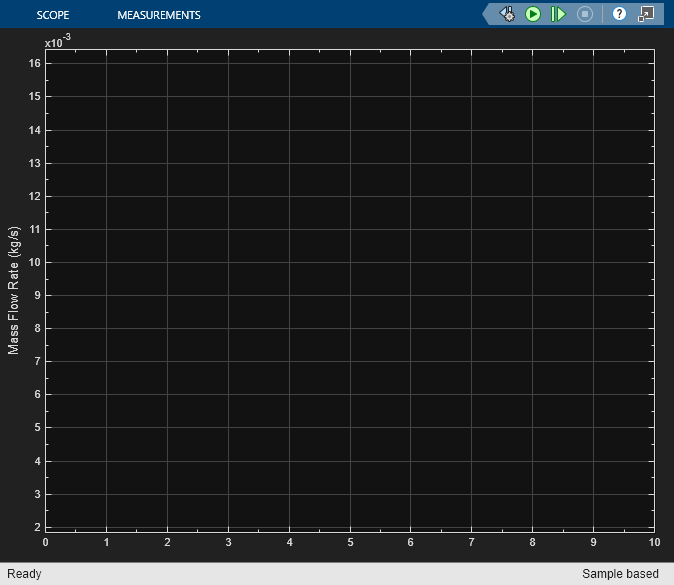Click y-axis tick label 9
The width and height of the screenshot is (674, 585).
pos(35,295)
